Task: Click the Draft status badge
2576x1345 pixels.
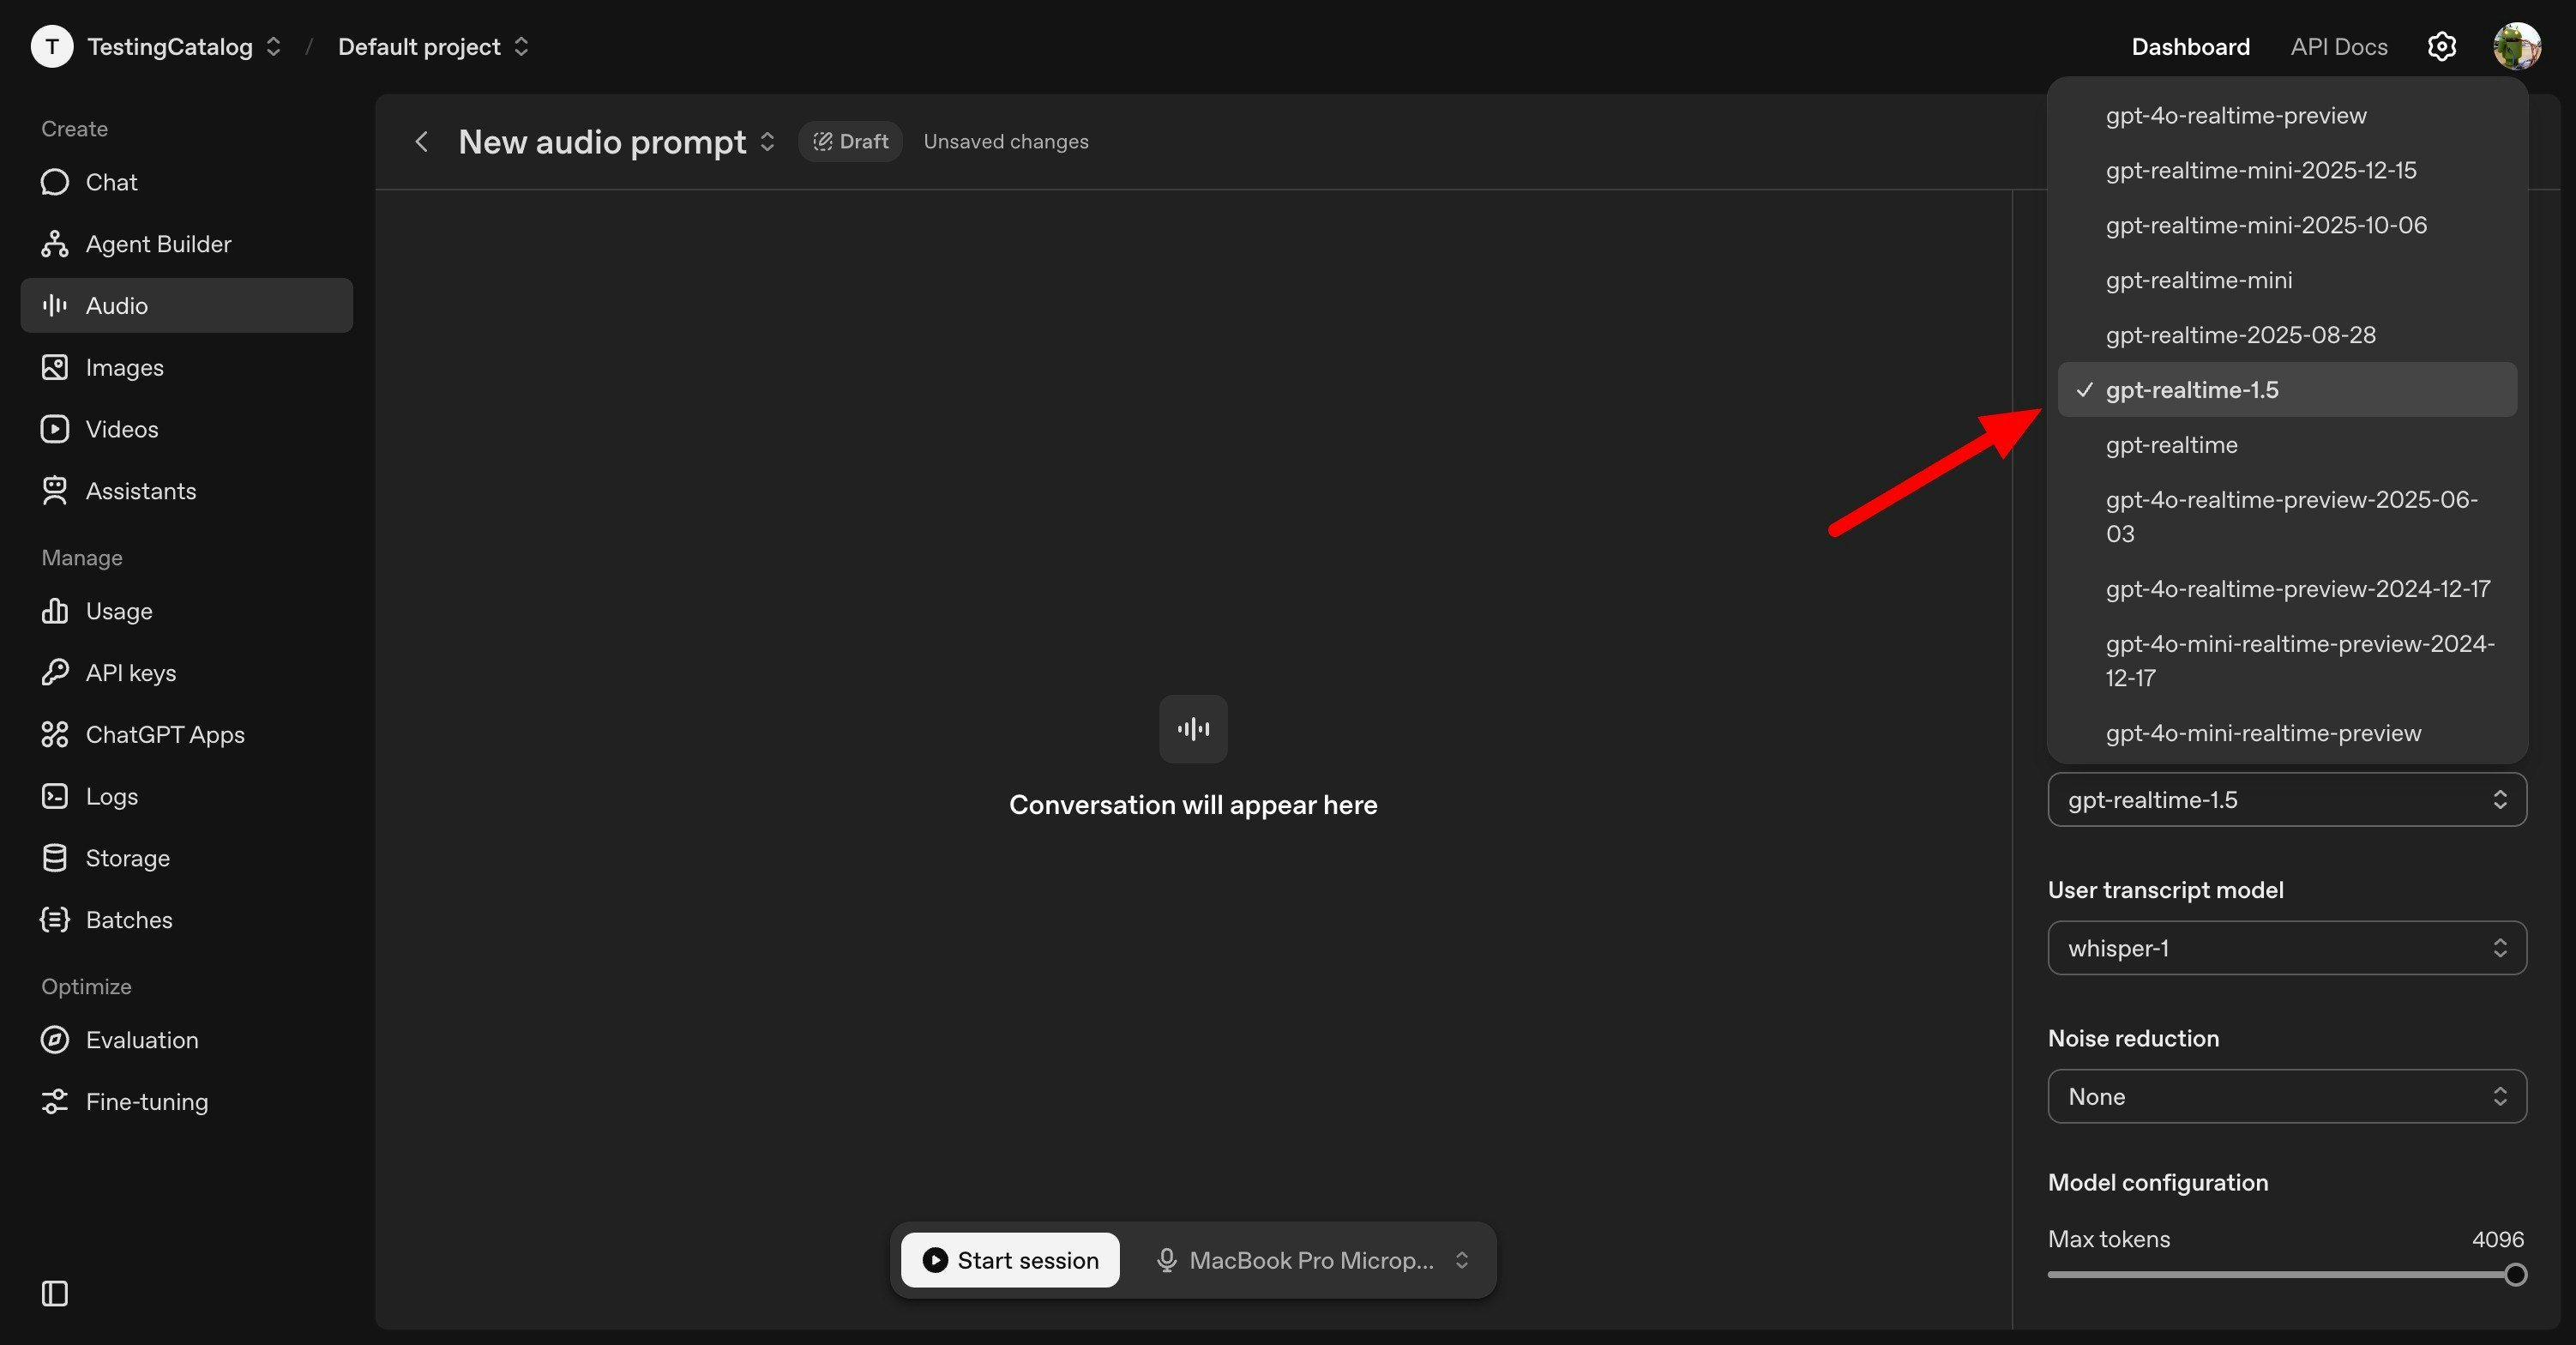Action: click(x=850, y=141)
